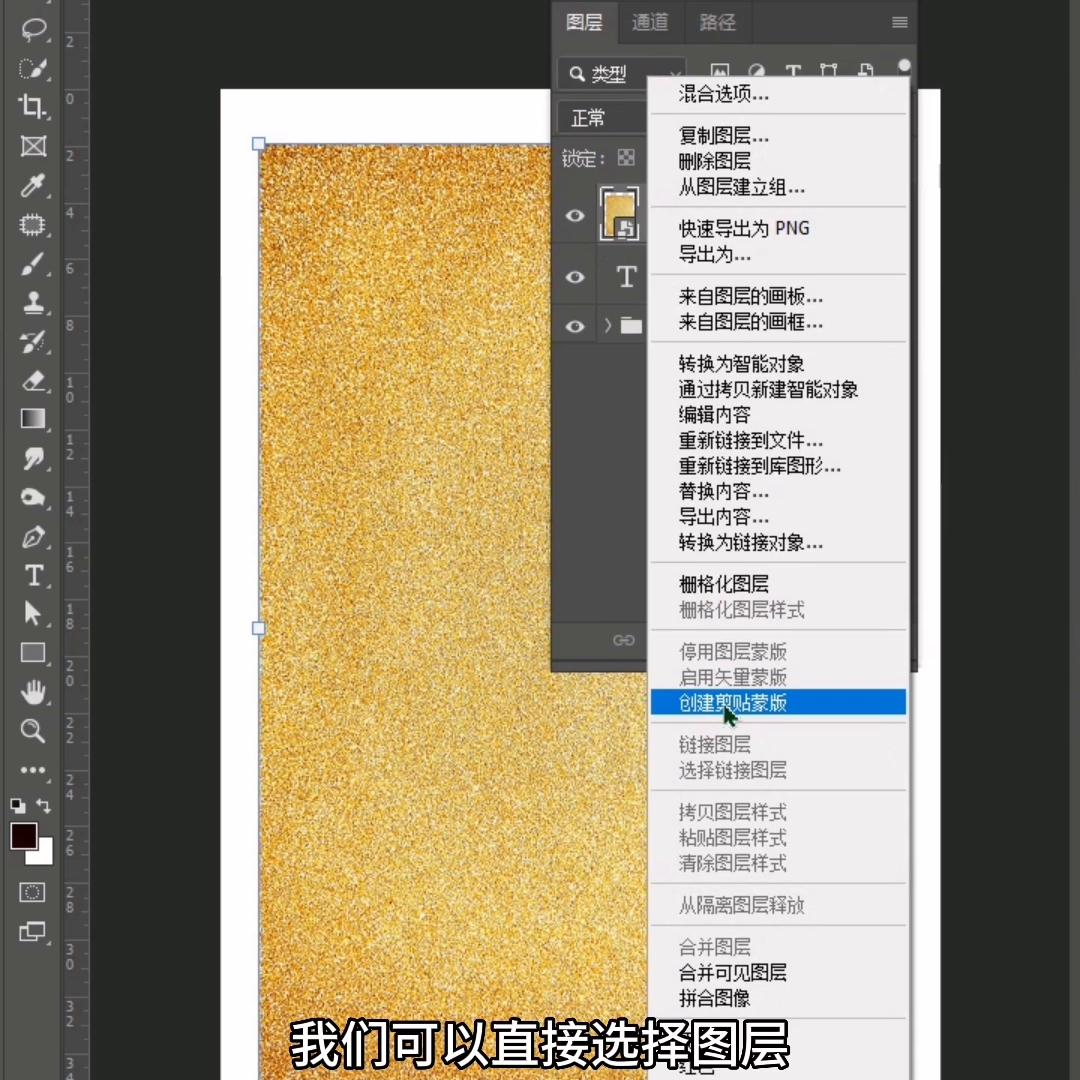The height and width of the screenshot is (1080, 1080).
Task: Select the Clone Stamp tool
Action: coord(33,302)
